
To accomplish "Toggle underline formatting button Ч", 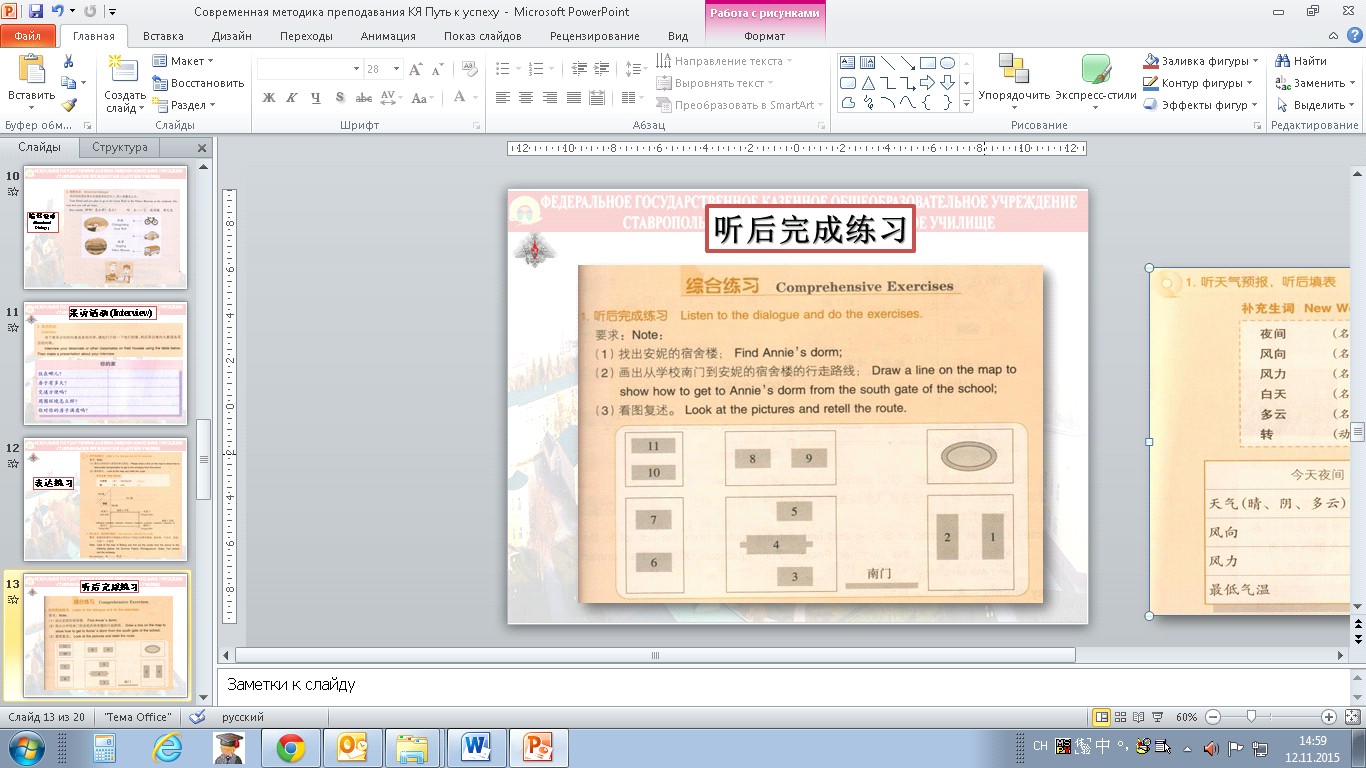I will click(x=316, y=98).
